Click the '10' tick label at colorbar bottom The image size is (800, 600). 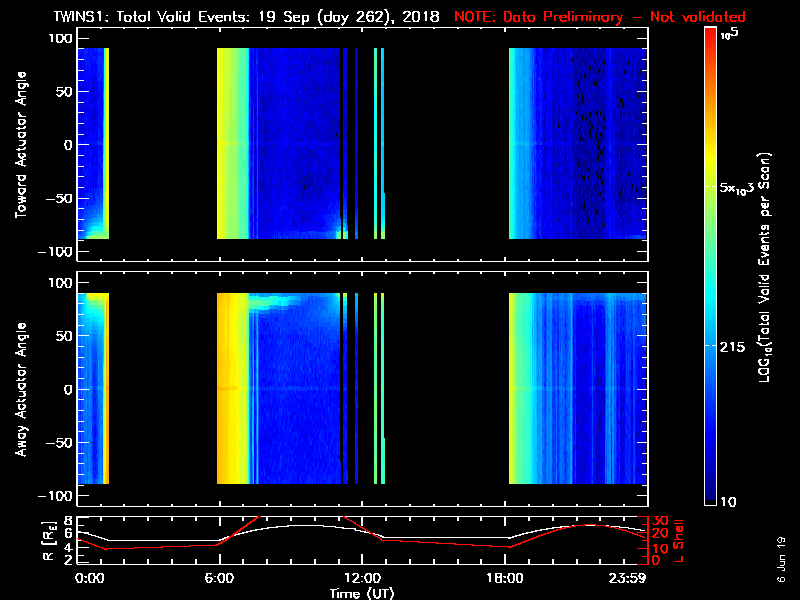click(728, 502)
